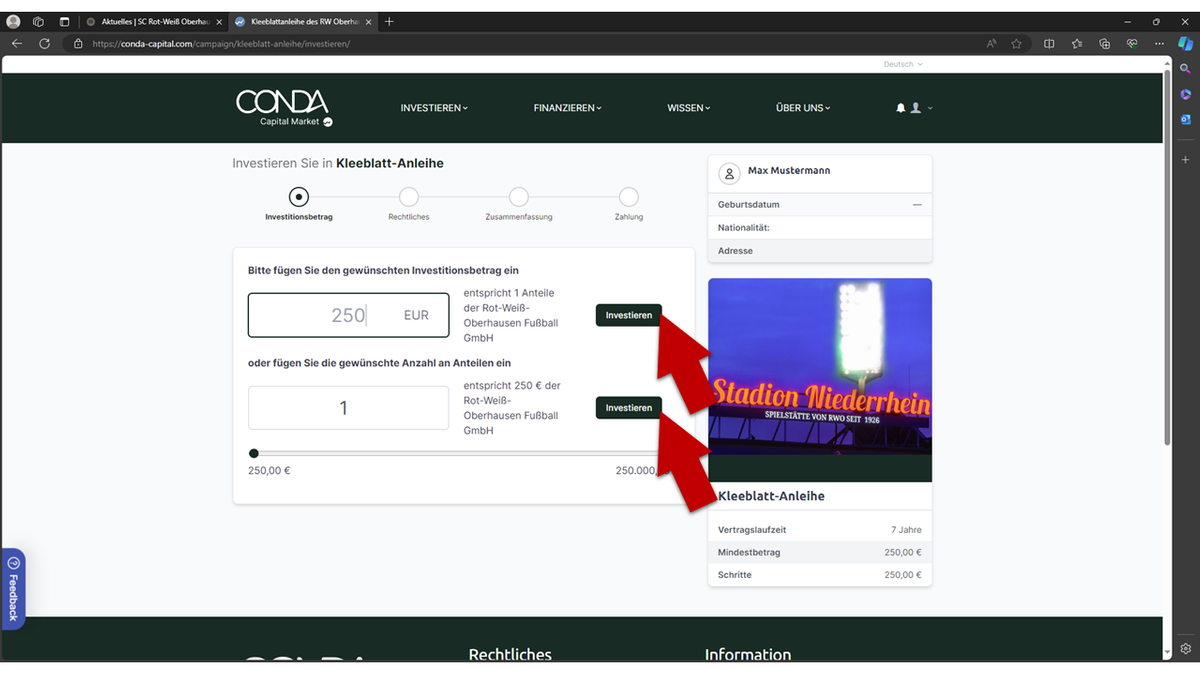Close the Kleeblattanleihe tab
The image size is (1200, 675).
(x=368, y=21)
